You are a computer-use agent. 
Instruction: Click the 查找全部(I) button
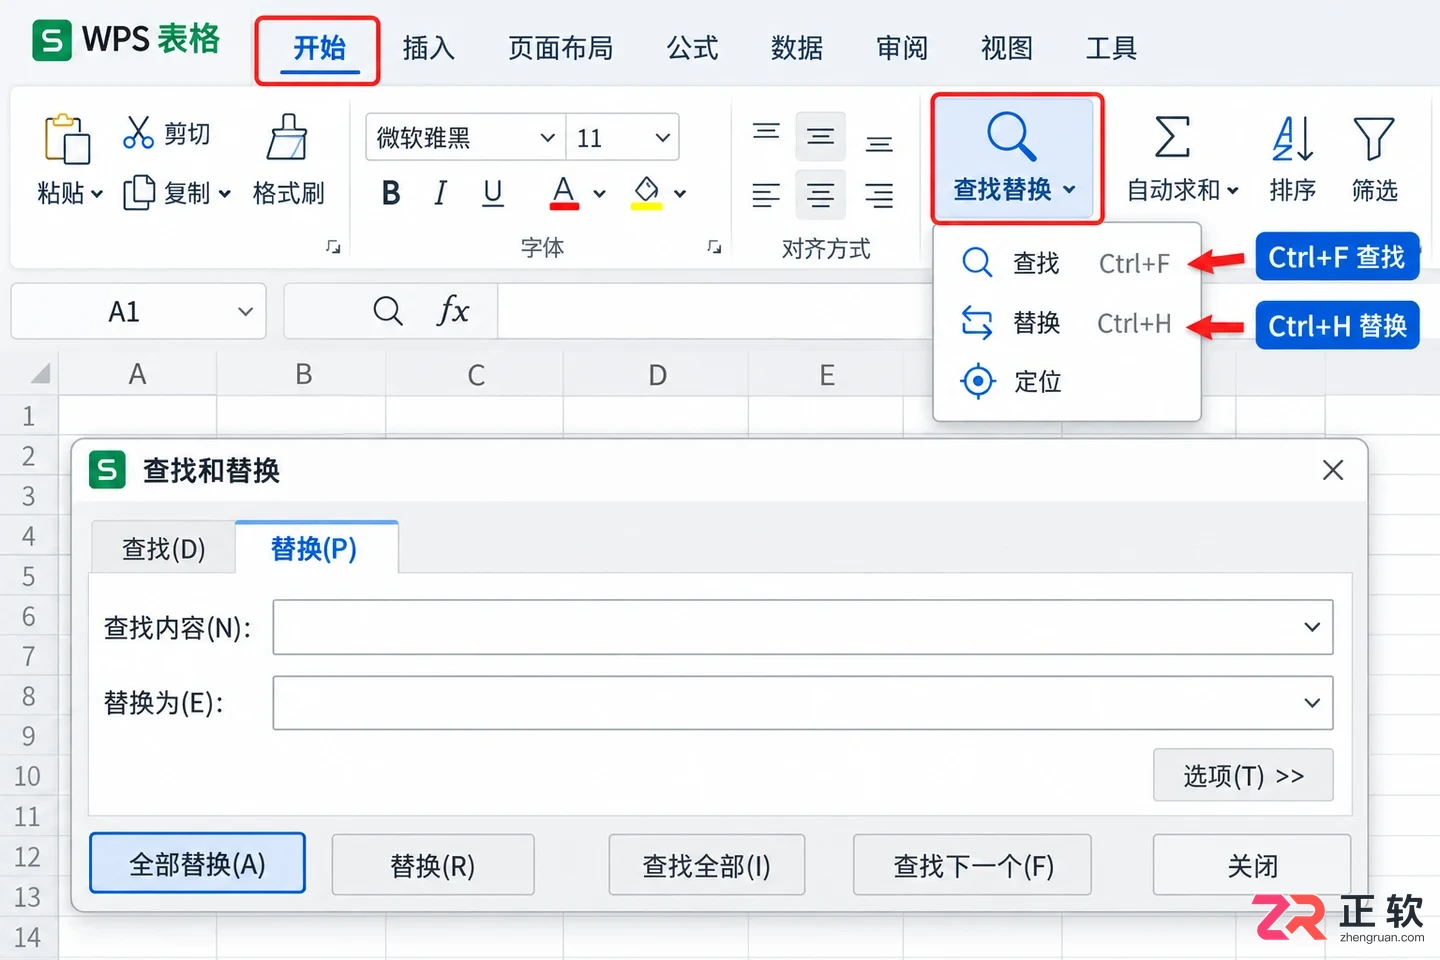(707, 865)
